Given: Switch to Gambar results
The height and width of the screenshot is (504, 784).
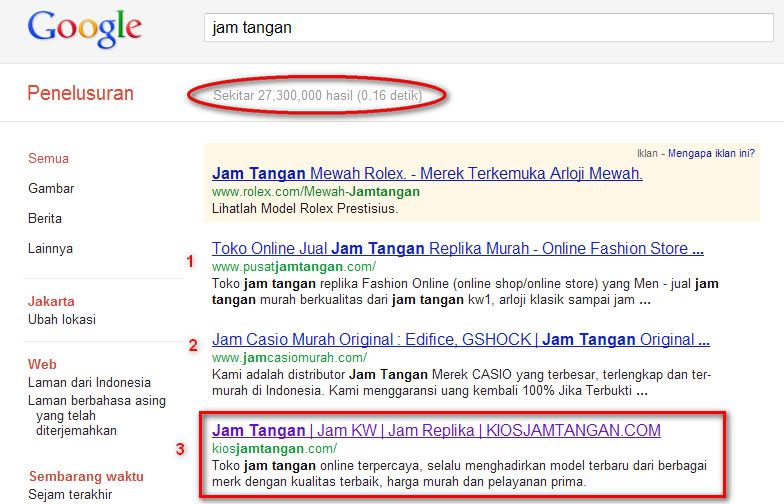Looking at the screenshot, I should pos(51,188).
